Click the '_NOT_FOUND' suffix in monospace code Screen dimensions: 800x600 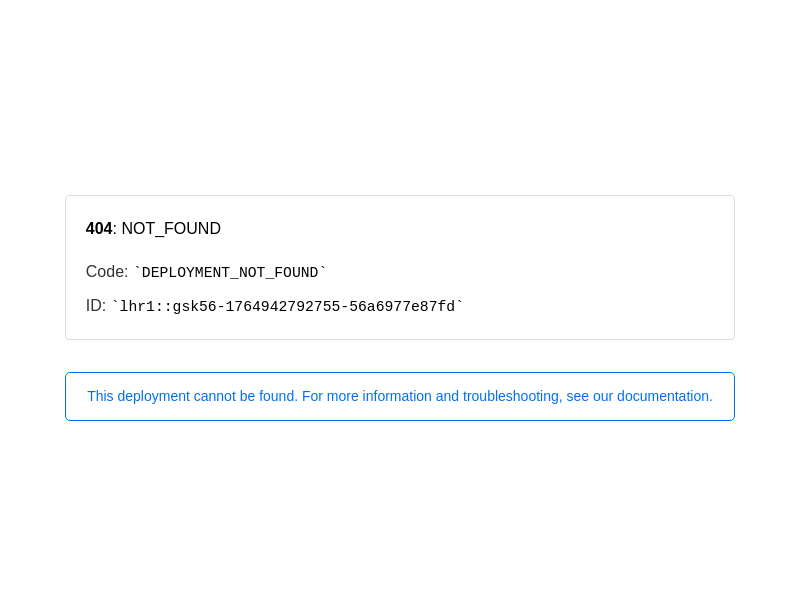click(274, 272)
